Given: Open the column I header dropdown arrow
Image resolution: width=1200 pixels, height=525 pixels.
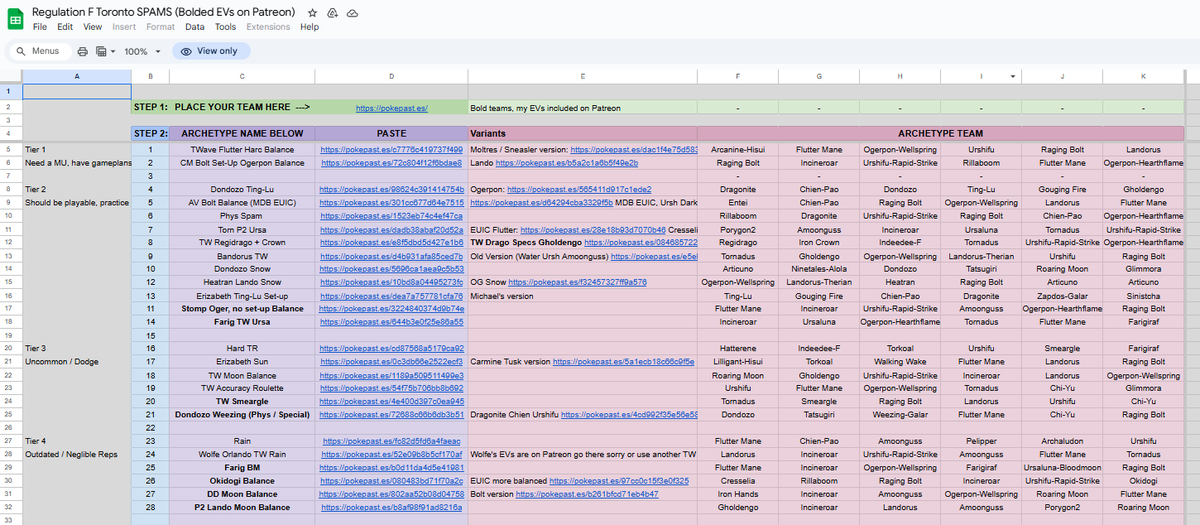Looking at the screenshot, I should pyautogui.click(x=1013, y=76).
